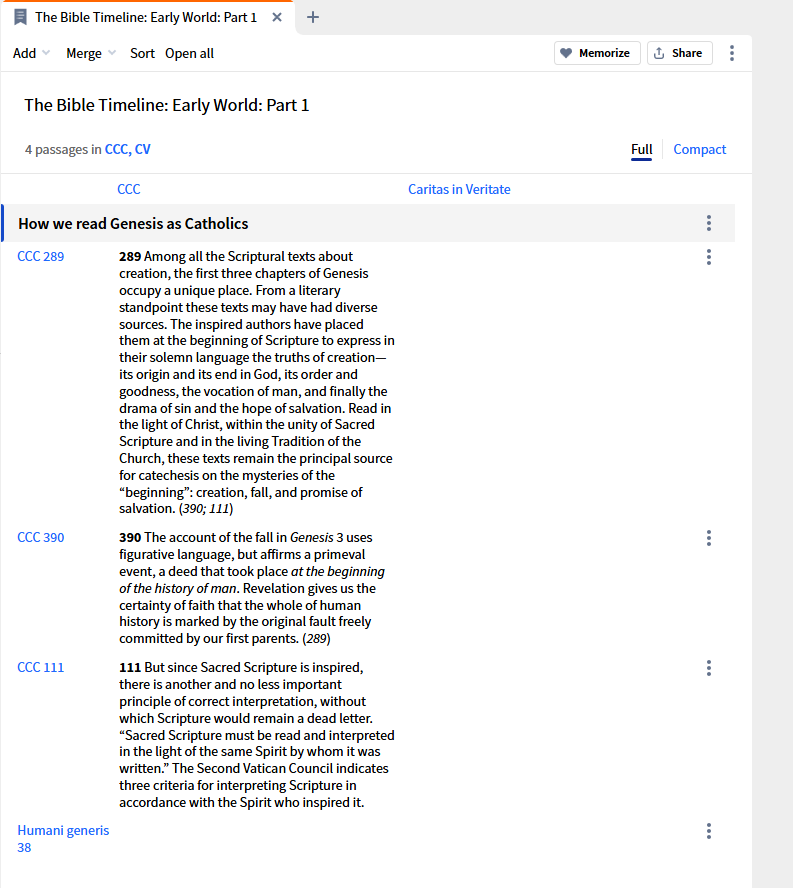Open options menu for CCC 111 row

[709, 668]
